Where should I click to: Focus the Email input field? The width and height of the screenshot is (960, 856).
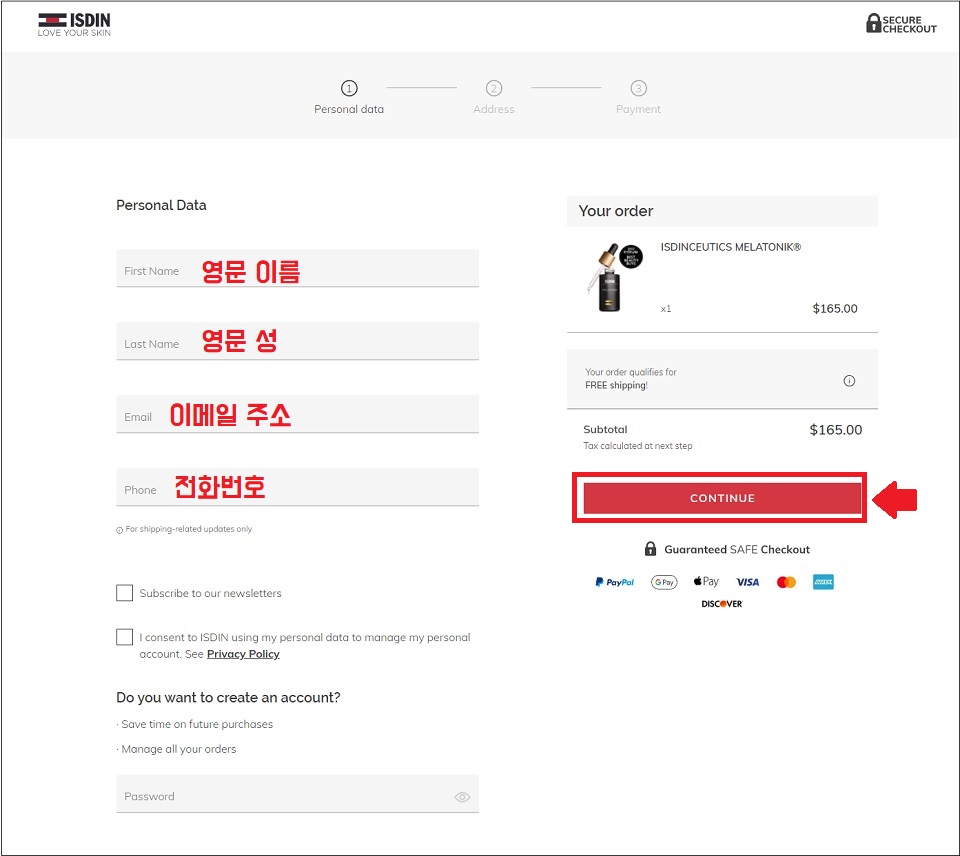(x=298, y=414)
